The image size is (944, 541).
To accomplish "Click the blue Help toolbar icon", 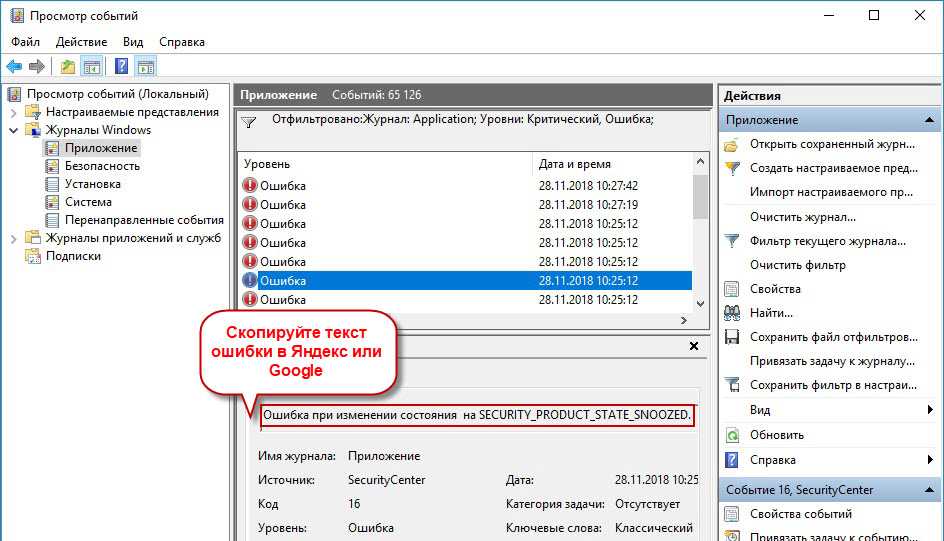I will coord(121,67).
